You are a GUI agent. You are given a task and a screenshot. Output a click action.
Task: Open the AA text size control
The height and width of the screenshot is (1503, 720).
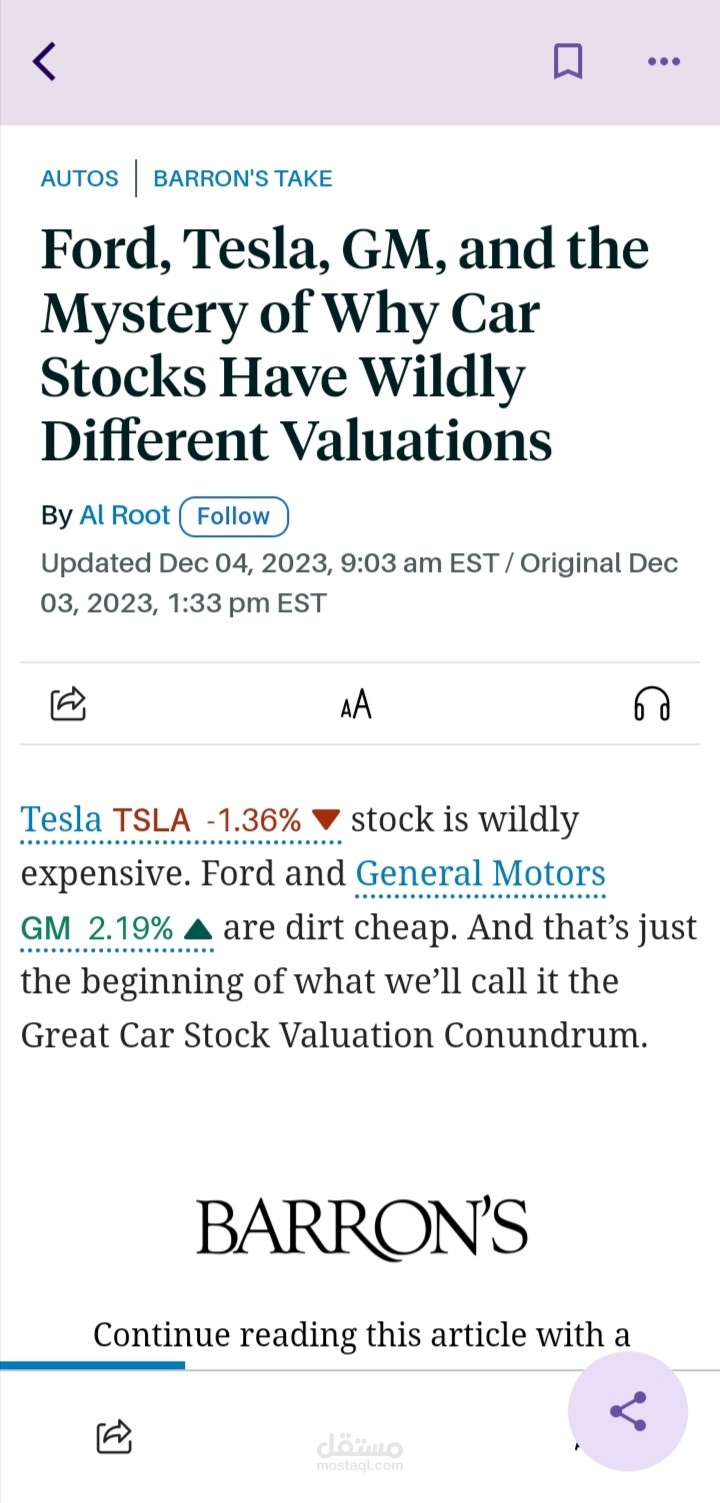coord(356,705)
